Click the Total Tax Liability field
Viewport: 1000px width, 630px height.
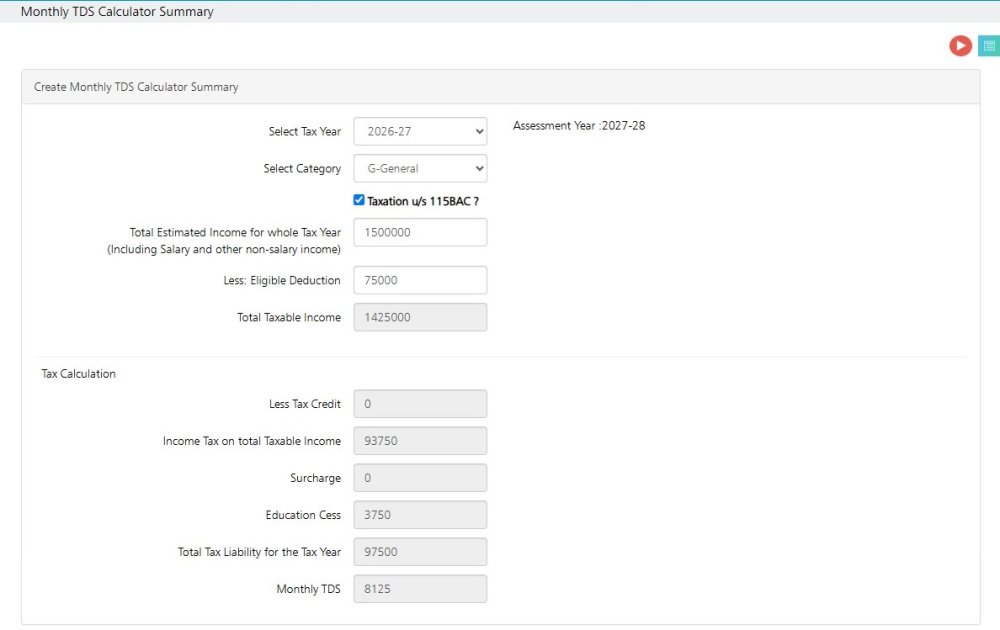click(x=420, y=552)
